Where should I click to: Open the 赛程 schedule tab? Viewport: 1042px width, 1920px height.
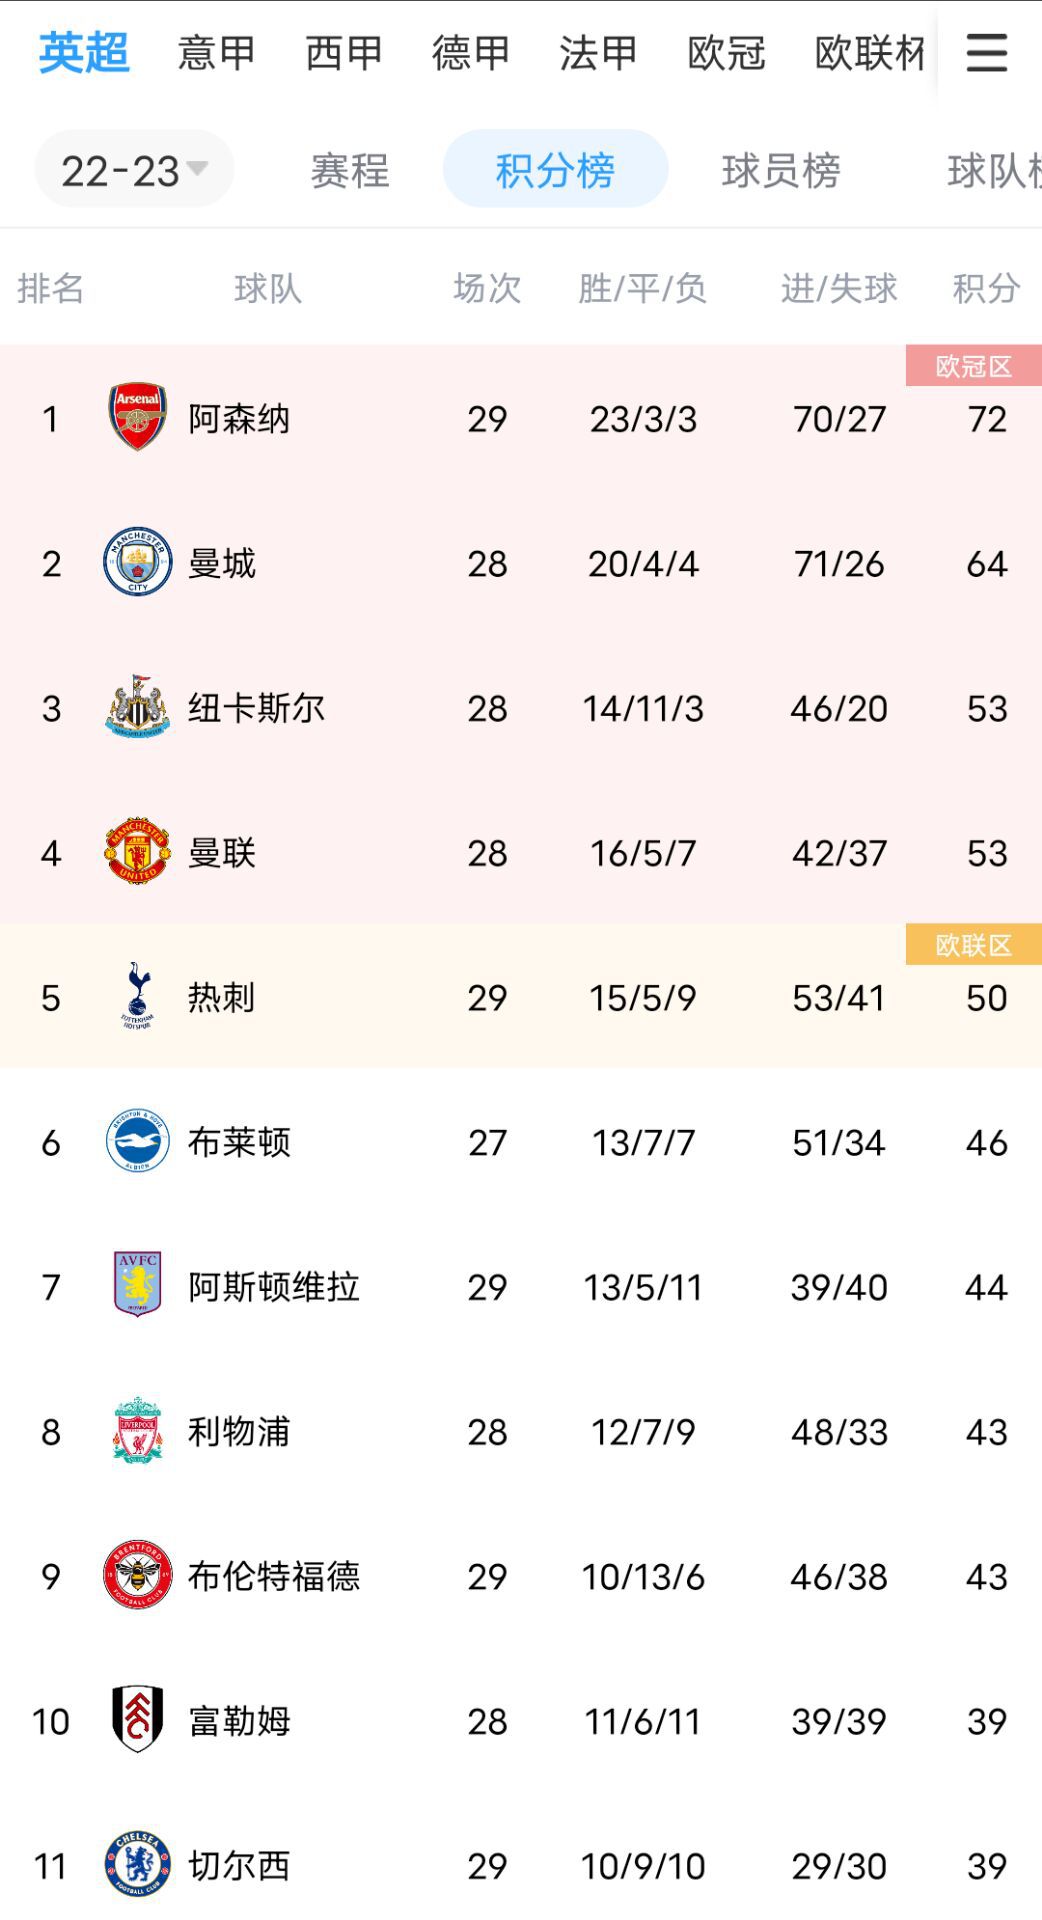pyautogui.click(x=349, y=170)
